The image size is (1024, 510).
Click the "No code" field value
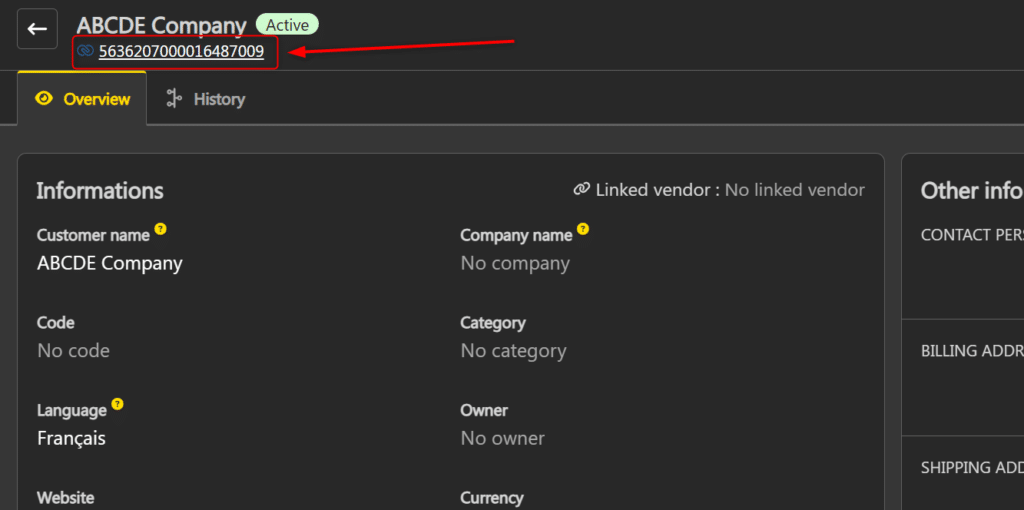[73, 351]
